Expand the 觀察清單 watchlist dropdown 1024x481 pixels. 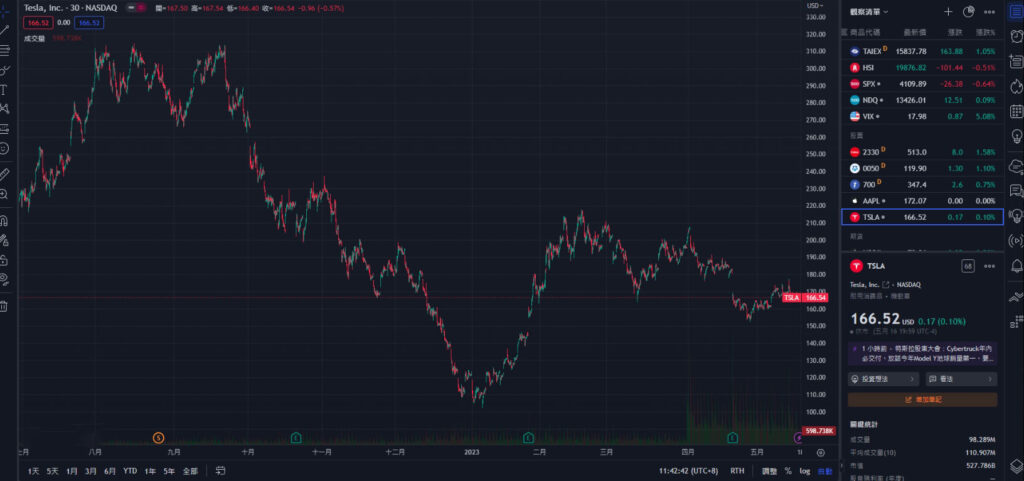click(x=869, y=12)
